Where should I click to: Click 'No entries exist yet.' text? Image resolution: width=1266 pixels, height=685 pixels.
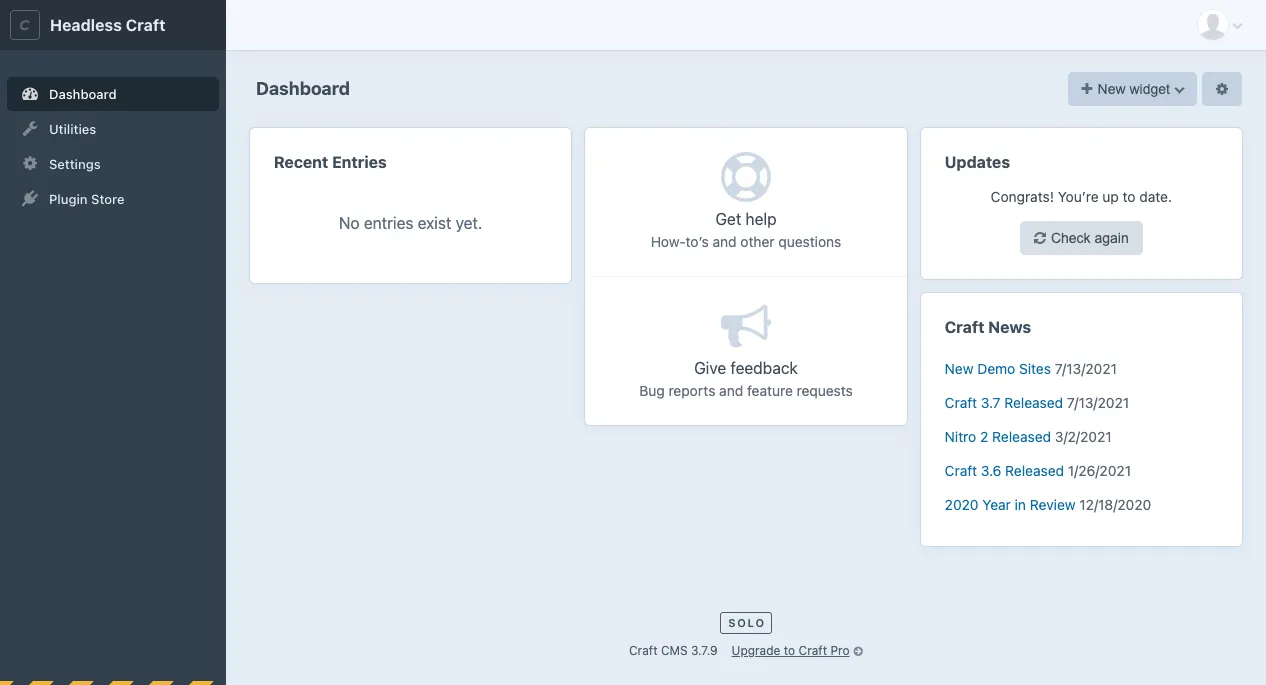410,224
